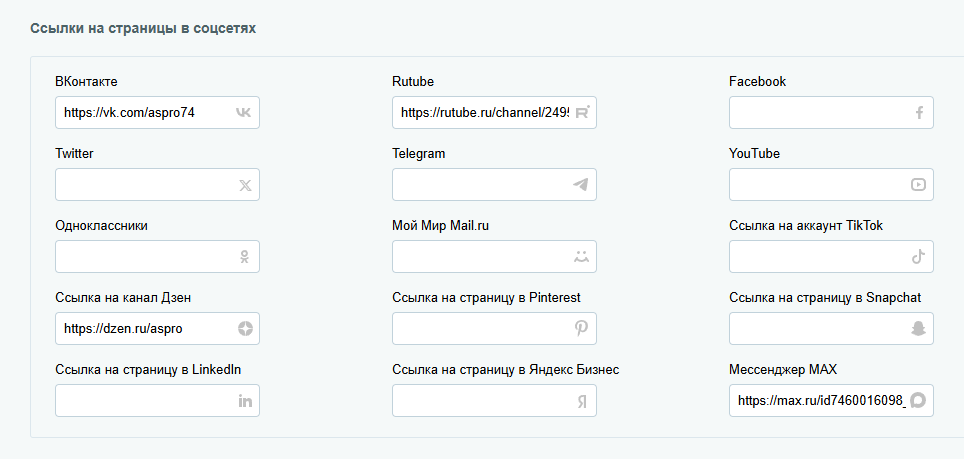Focus the Pinterest page link field
964x459 pixels.
[x=494, y=329]
